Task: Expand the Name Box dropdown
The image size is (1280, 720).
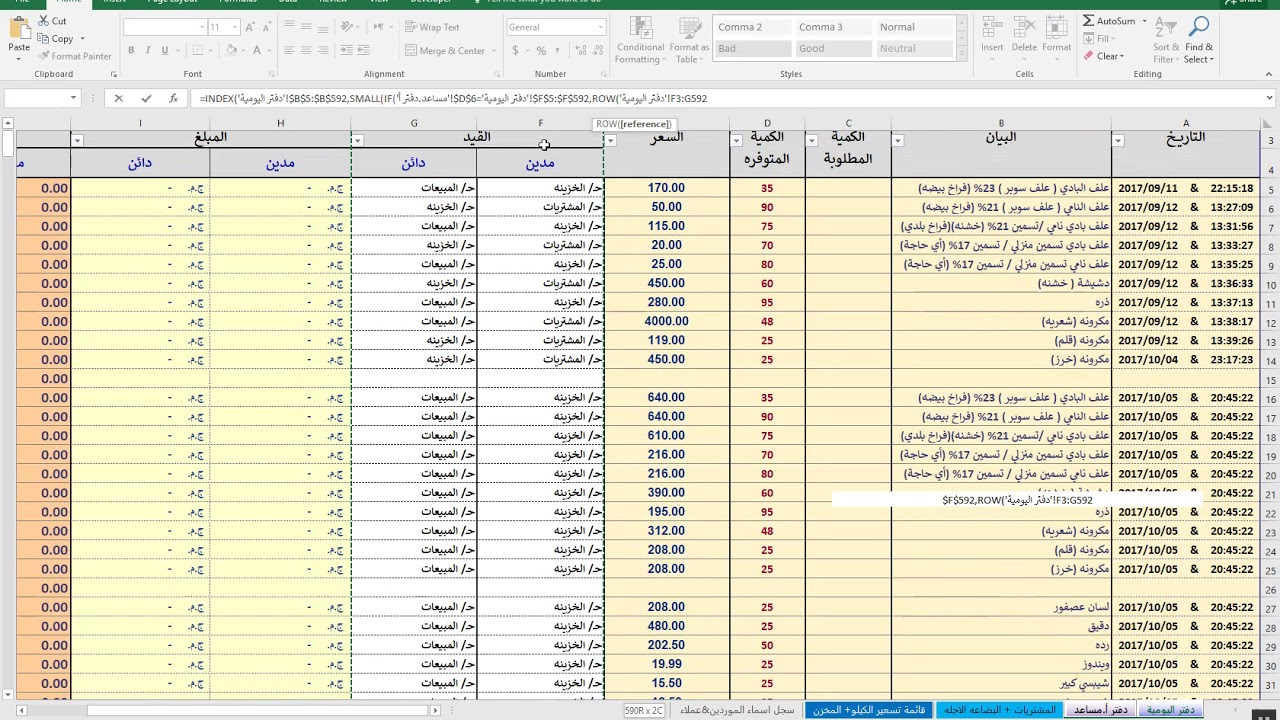Action: 73,98
